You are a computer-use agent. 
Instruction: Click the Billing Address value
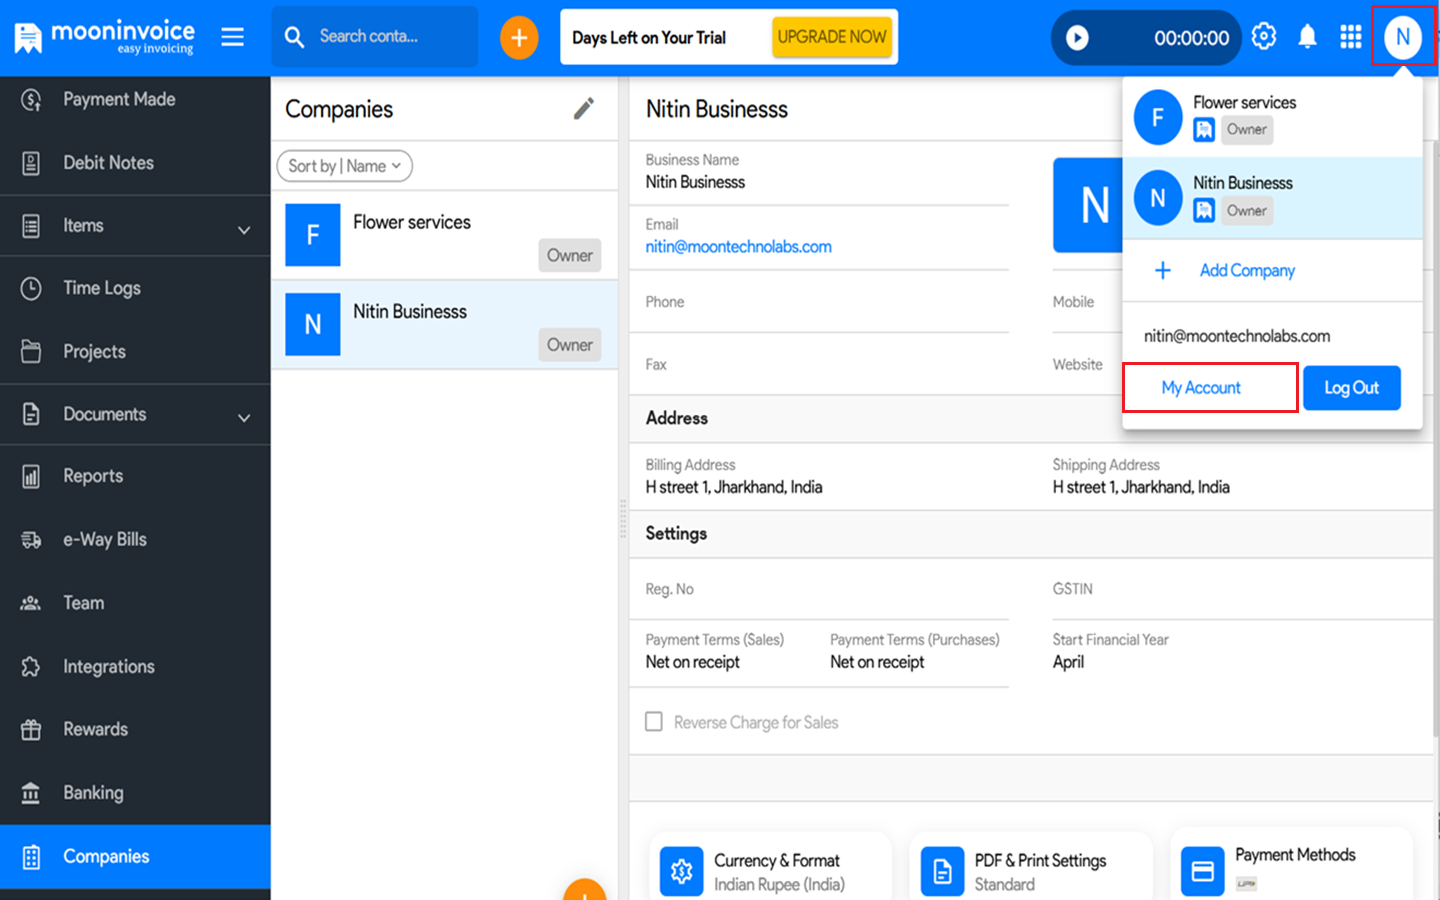734,487
